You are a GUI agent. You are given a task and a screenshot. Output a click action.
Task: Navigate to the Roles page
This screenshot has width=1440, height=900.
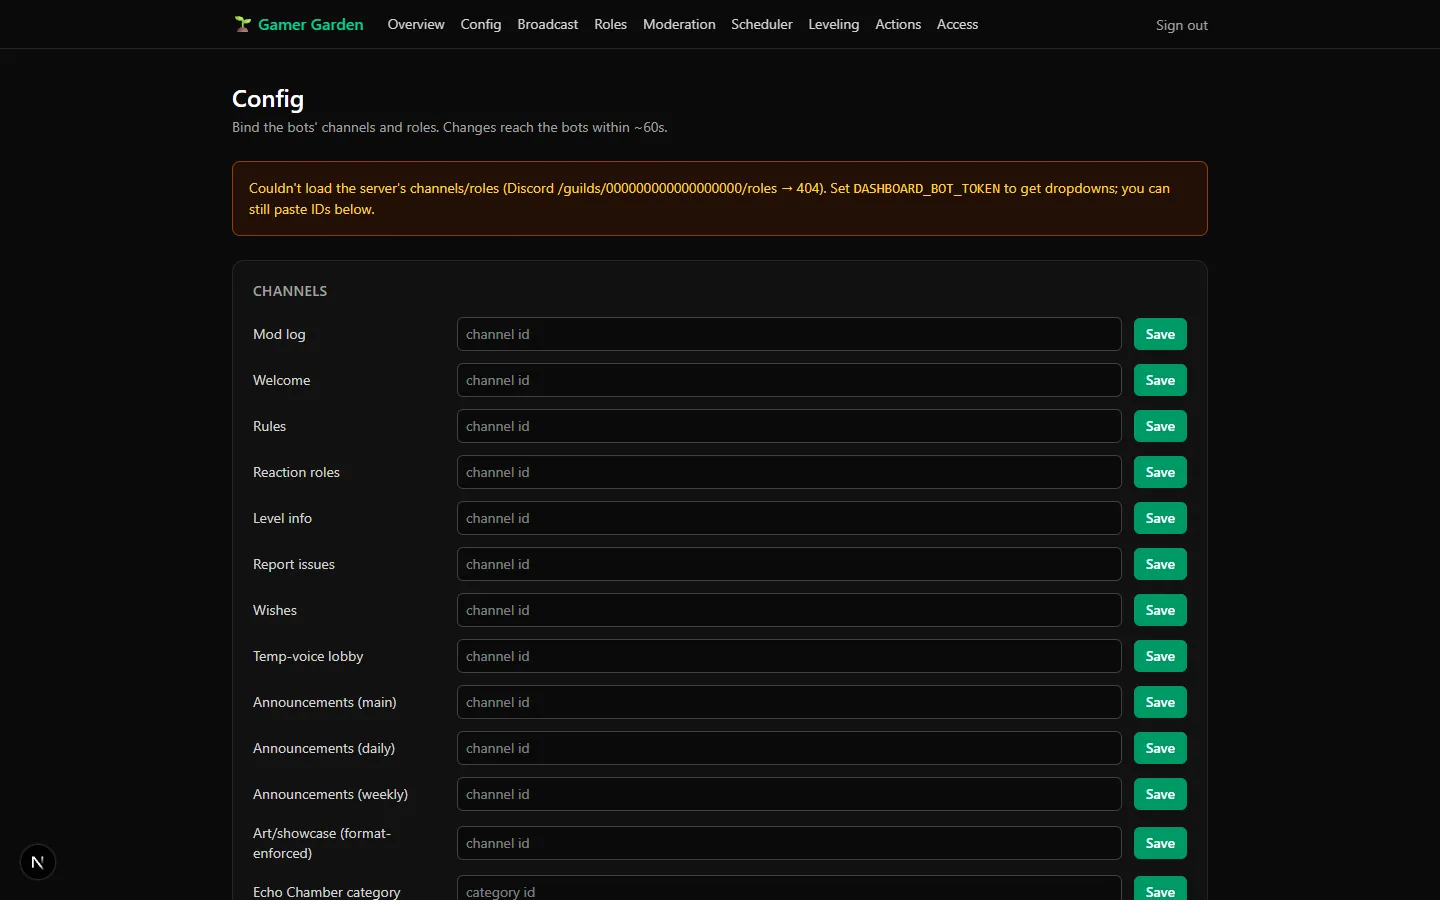(610, 24)
